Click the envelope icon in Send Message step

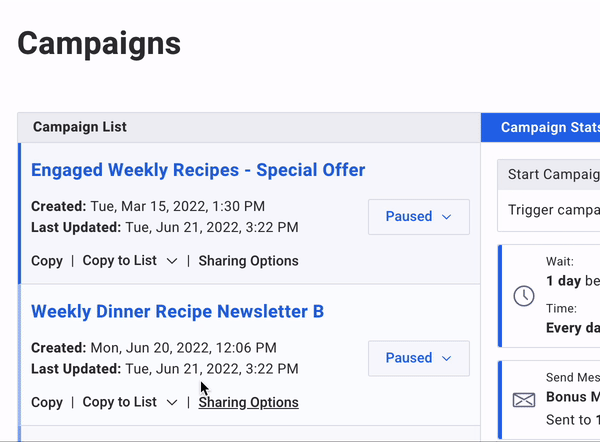[x=523, y=400]
